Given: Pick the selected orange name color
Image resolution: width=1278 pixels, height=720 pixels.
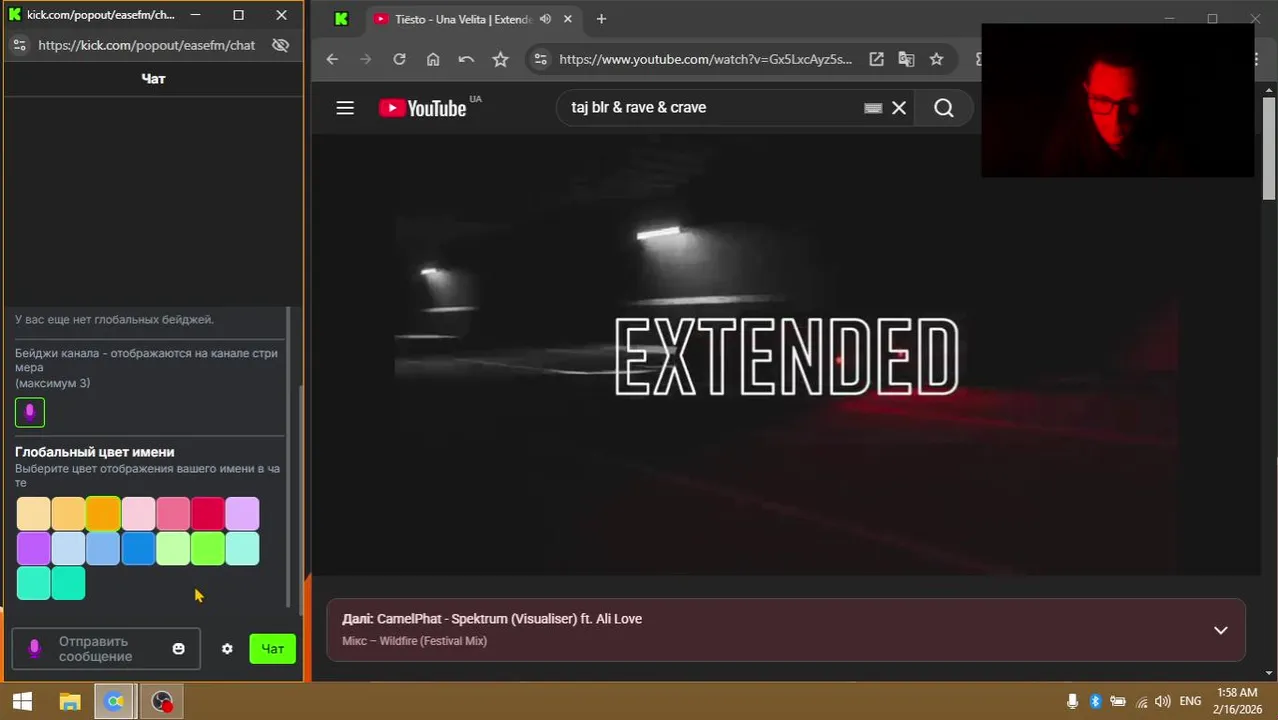Looking at the screenshot, I should click(x=103, y=514).
